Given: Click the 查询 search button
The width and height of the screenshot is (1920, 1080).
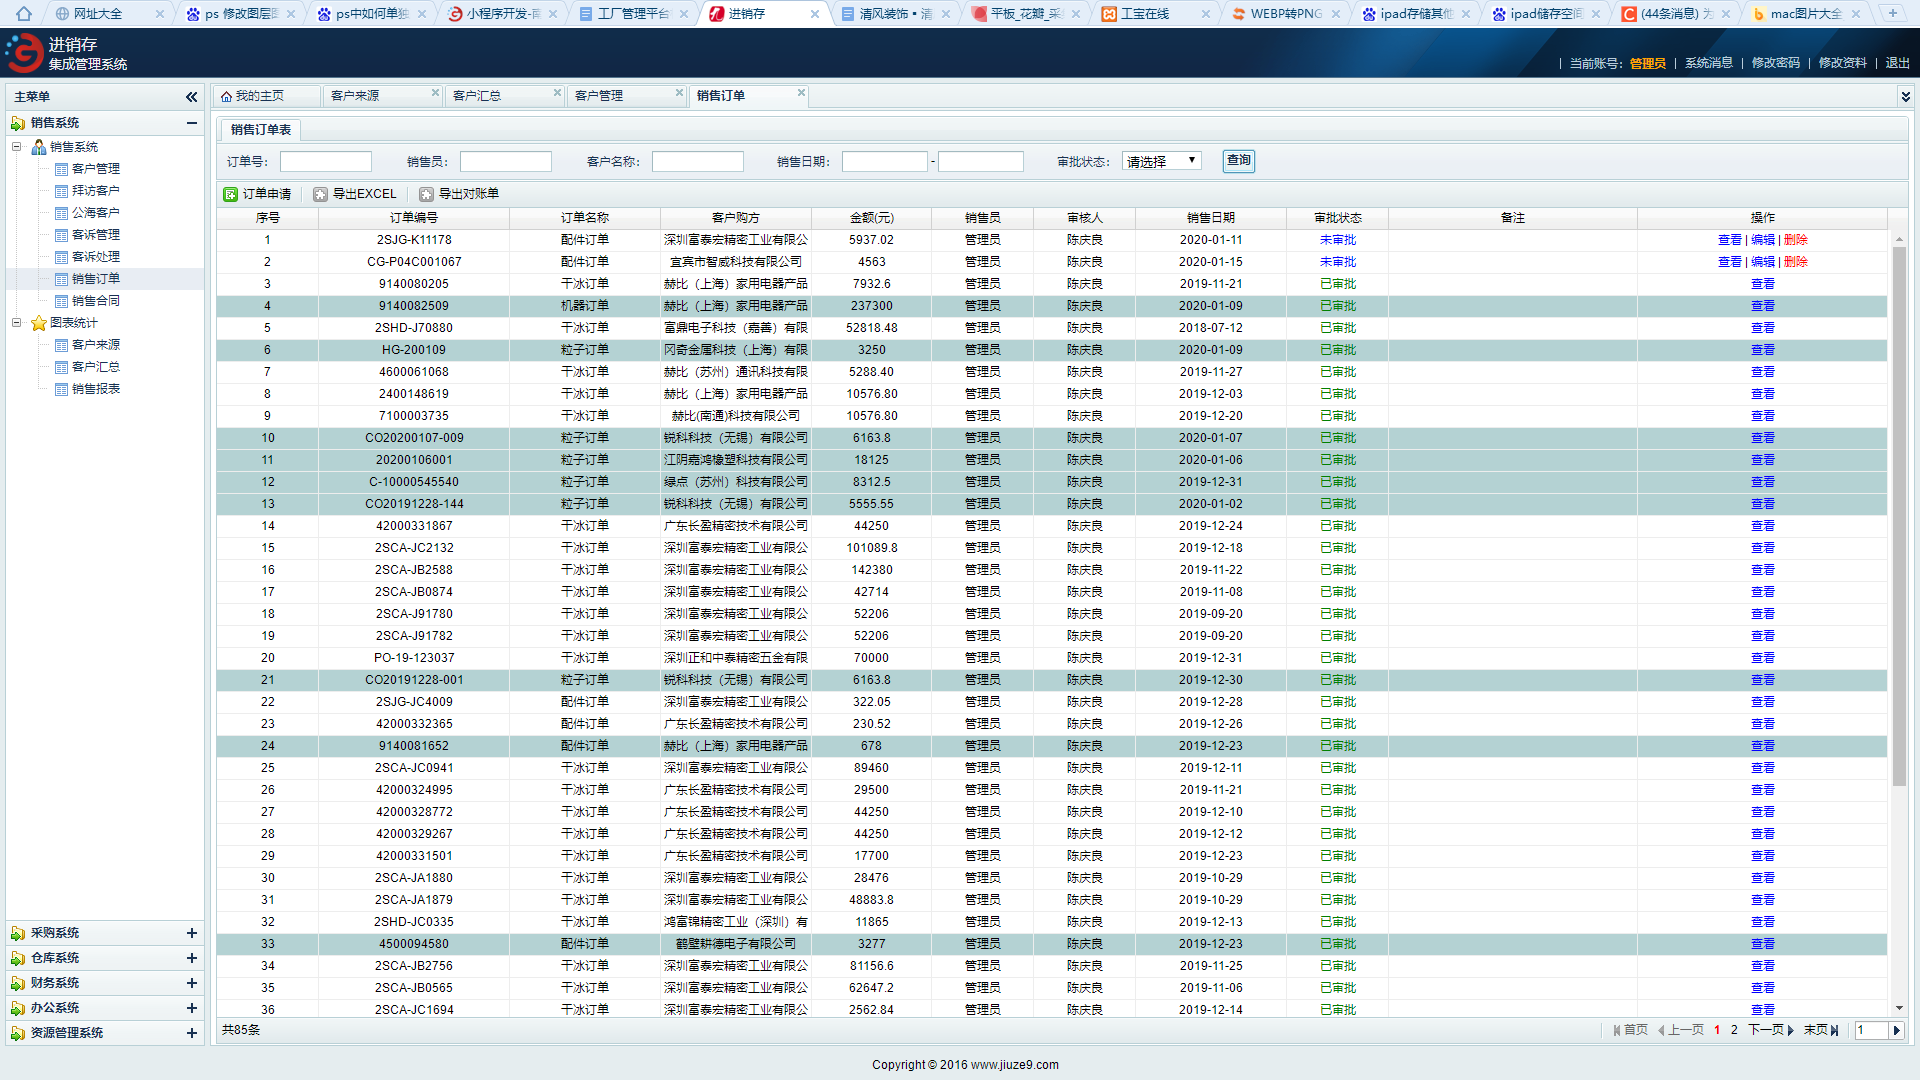Looking at the screenshot, I should click(1238, 161).
